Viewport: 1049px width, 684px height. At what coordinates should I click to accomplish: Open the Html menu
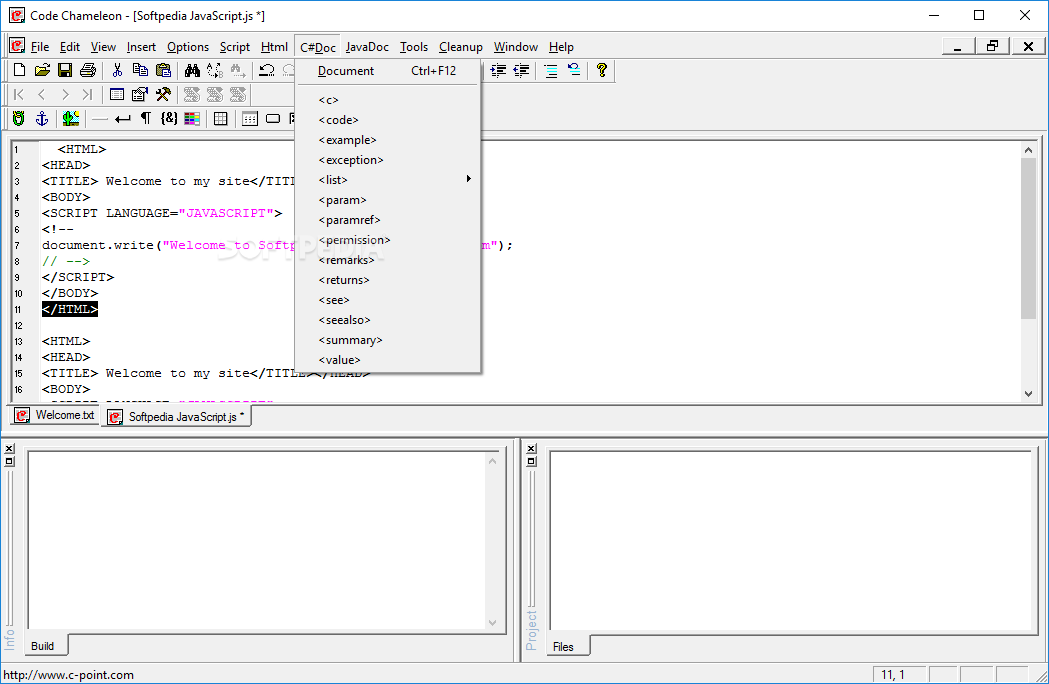coord(274,47)
